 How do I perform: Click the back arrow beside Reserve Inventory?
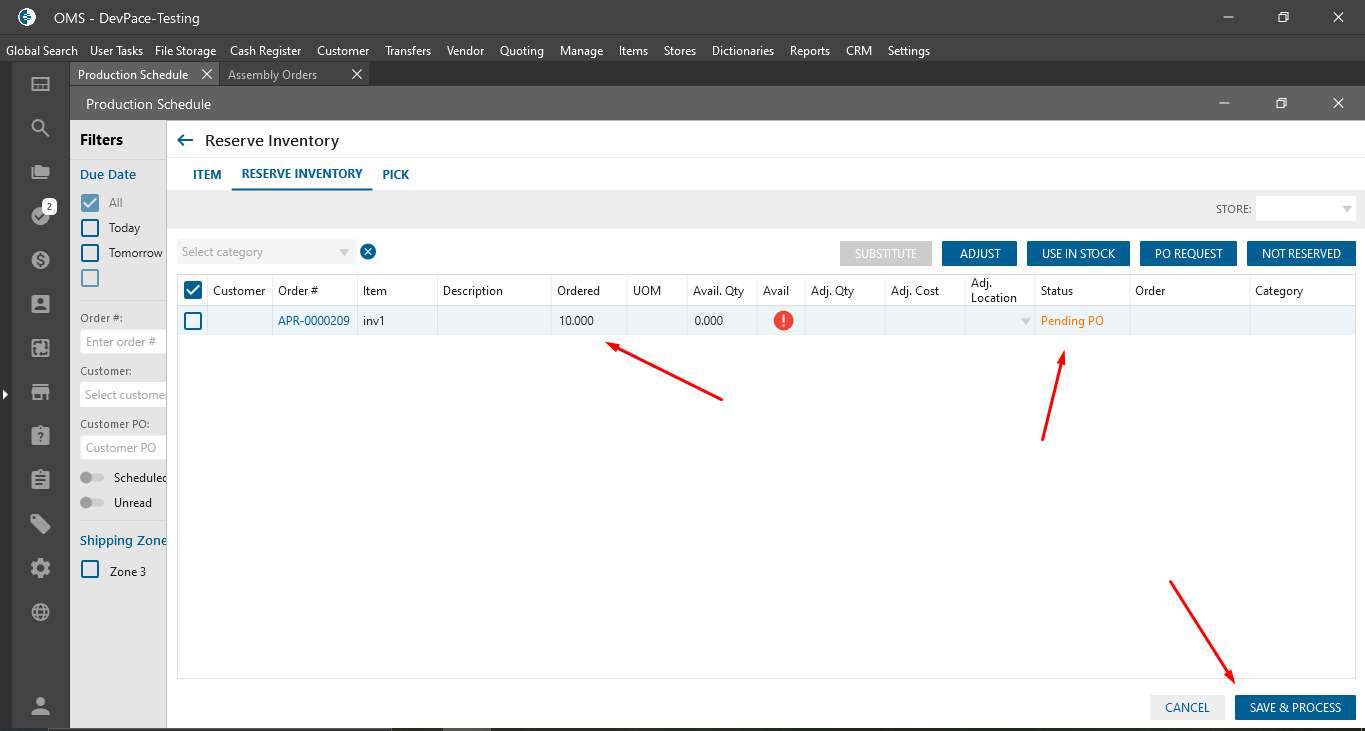tap(184, 141)
